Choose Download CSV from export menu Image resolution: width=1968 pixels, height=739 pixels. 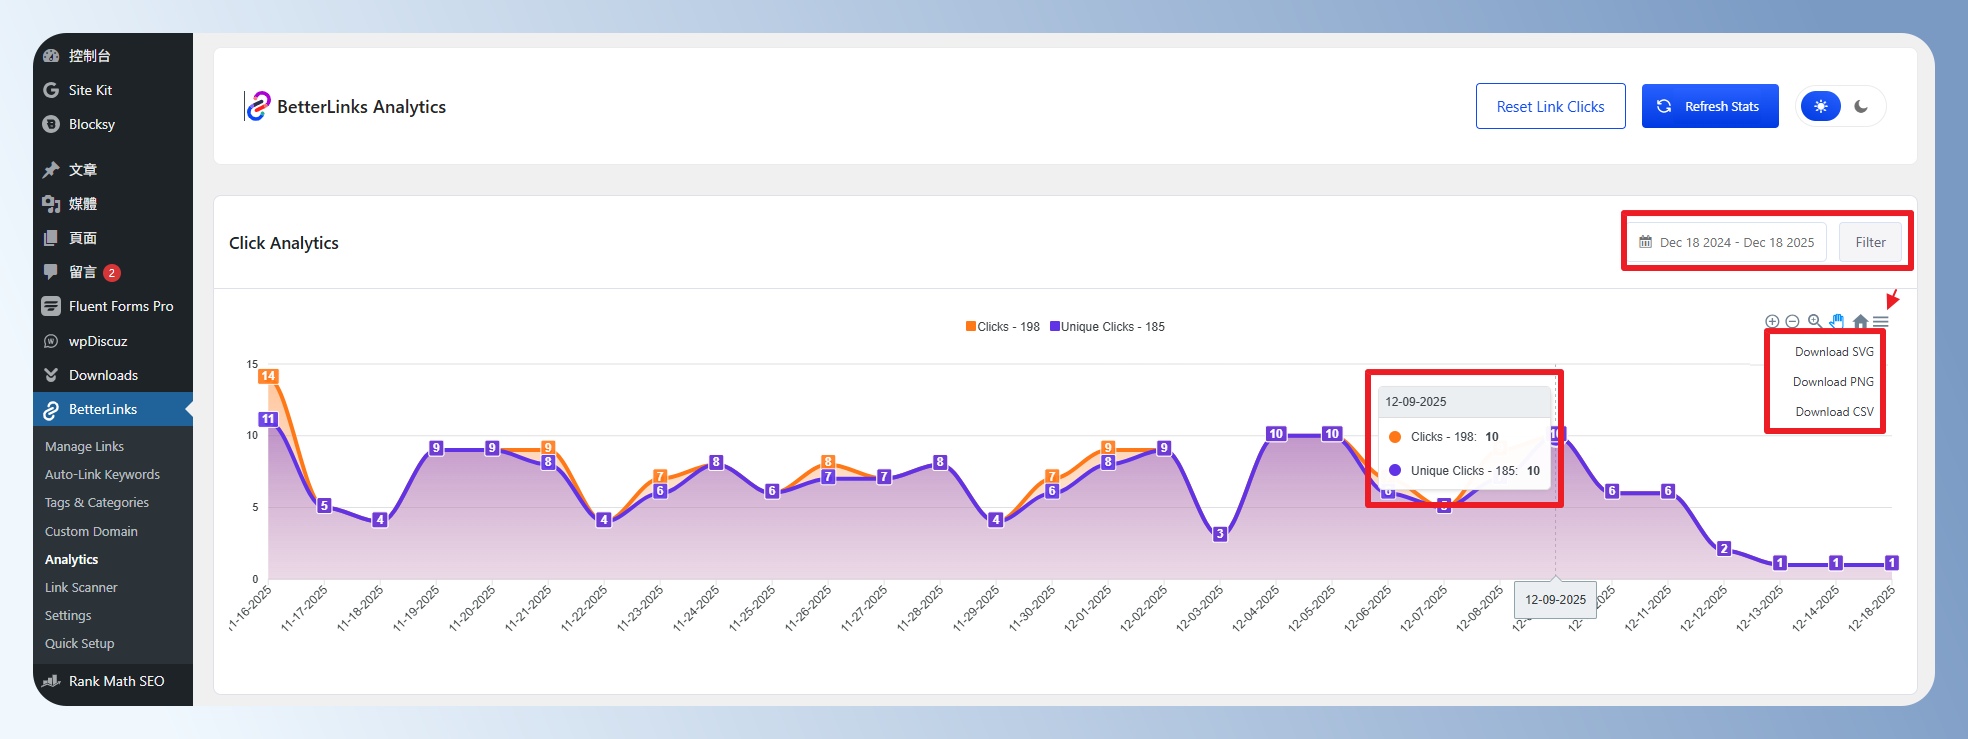click(1834, 412)
